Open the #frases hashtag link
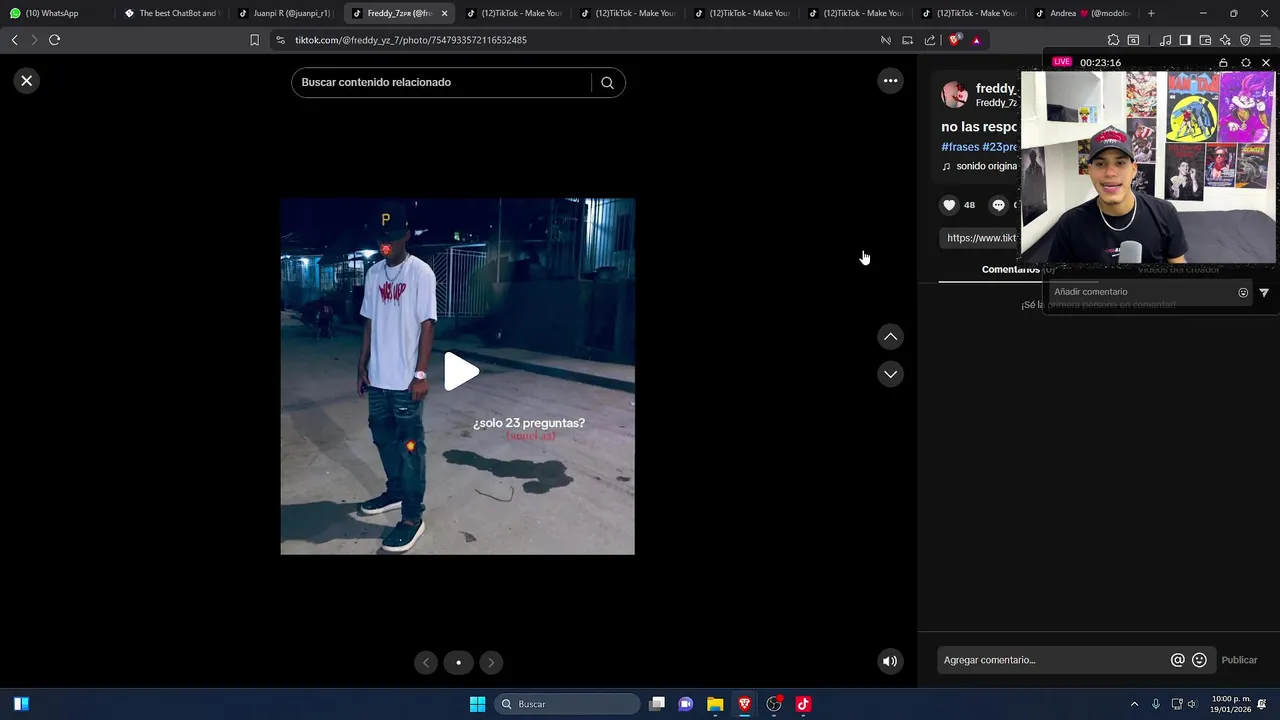Screen dimensions: 1280x720 [960, 147]
